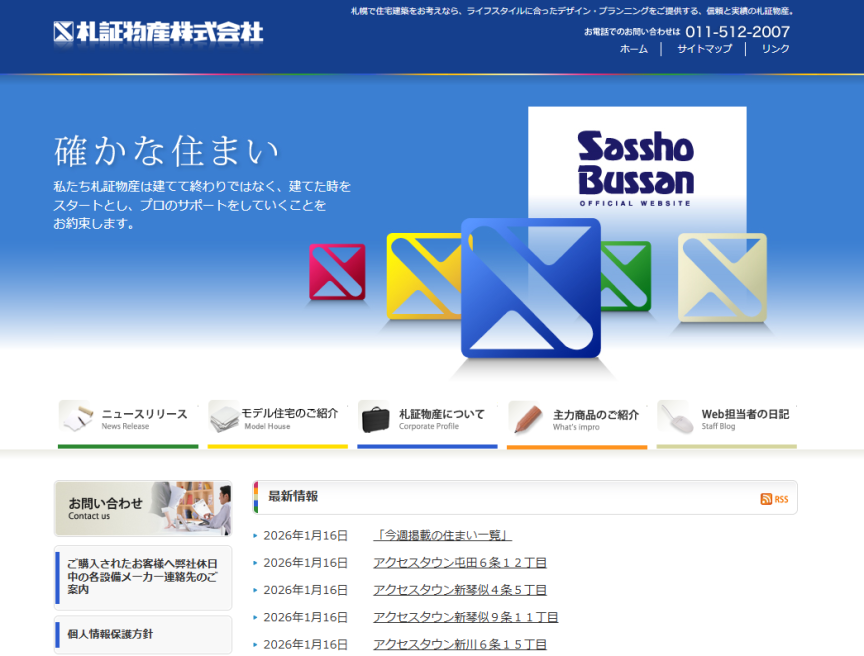Open the アクセスタウン屯田6条12丁目 news link
864x656 pixels.
(459, 562)
